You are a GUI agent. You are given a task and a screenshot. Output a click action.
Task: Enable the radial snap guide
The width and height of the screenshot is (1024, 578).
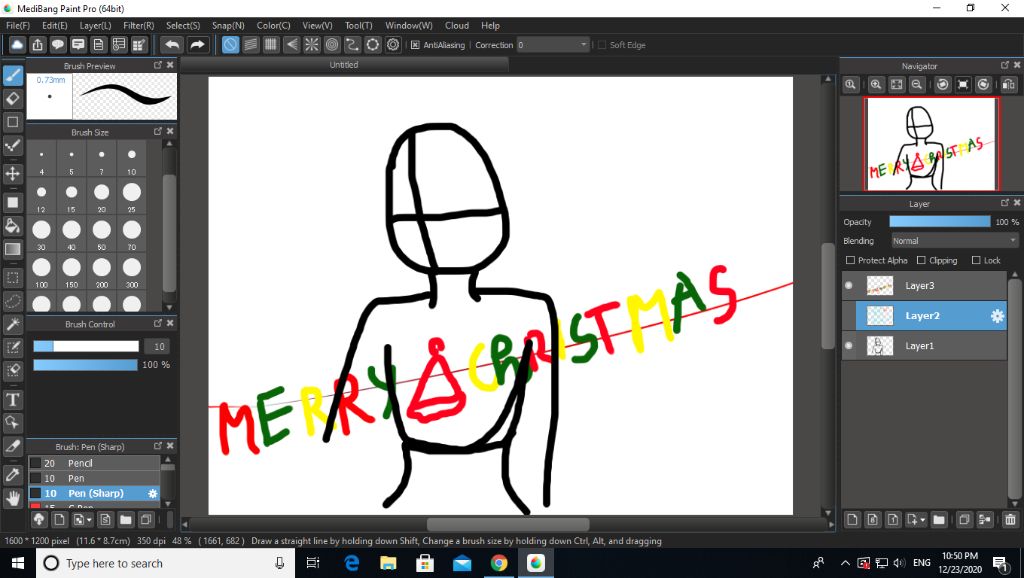pos(312,44)
